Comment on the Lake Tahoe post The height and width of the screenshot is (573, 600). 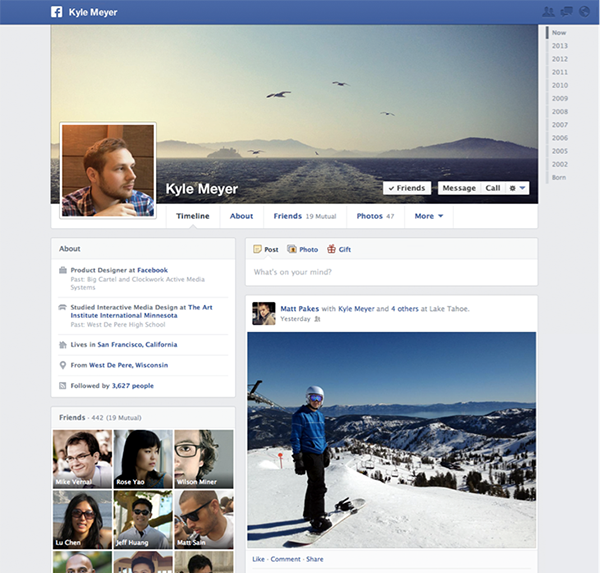[x=285, y=559]
